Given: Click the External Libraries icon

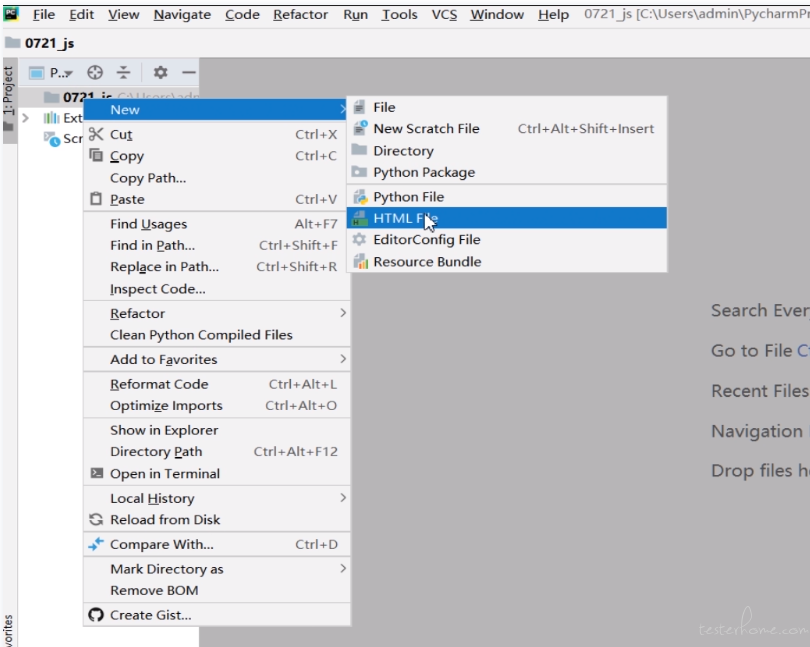Looking at the screenshot, I should click(51, 118).
